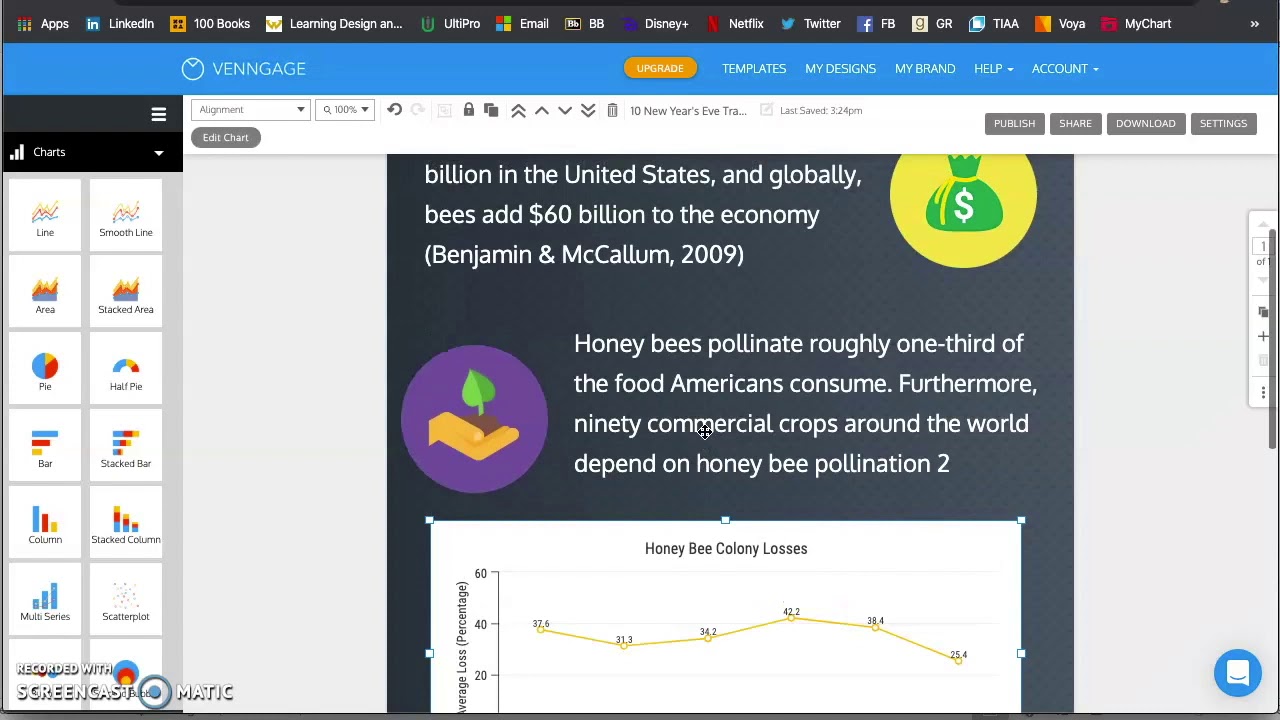Lock the selected chart
Viewport: 1280px width, 720px height.
tap(468, 110)
